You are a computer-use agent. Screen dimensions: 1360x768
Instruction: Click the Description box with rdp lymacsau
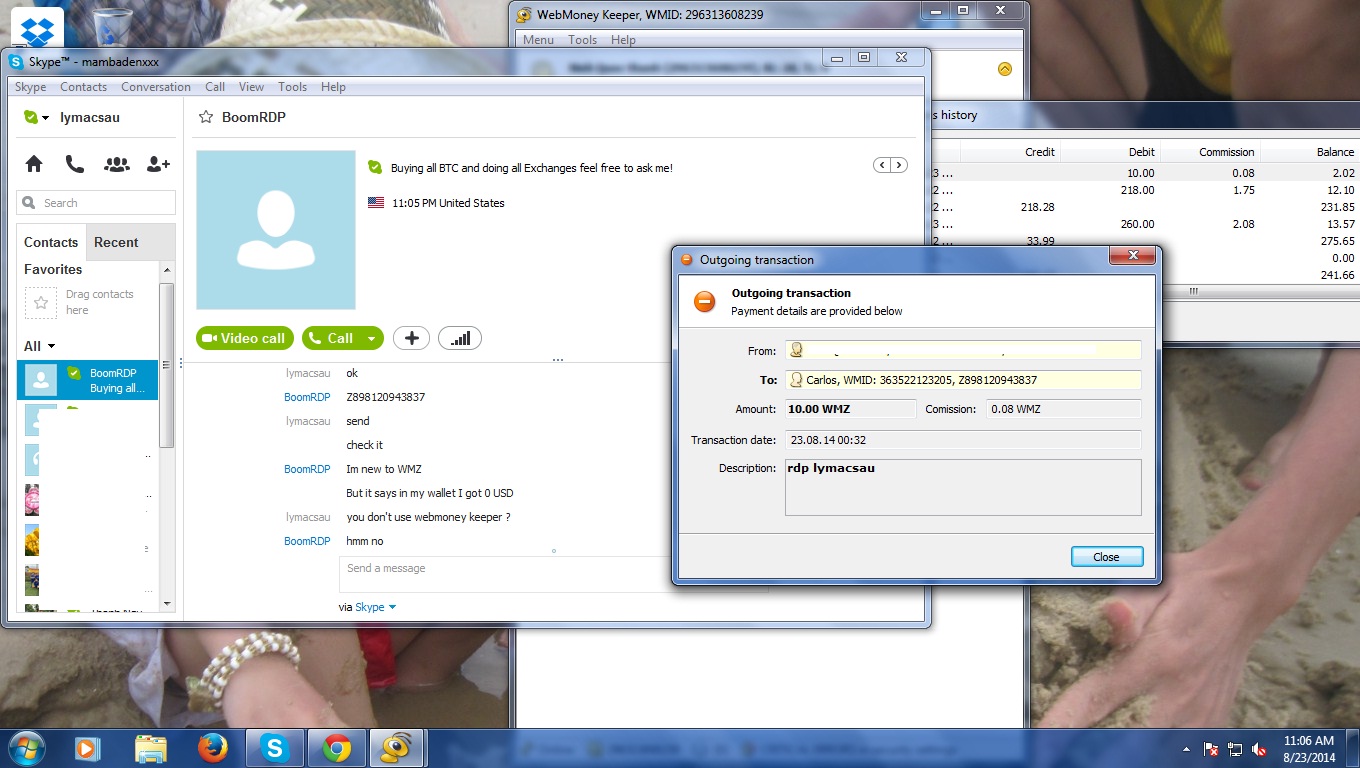tap(963, 487)
